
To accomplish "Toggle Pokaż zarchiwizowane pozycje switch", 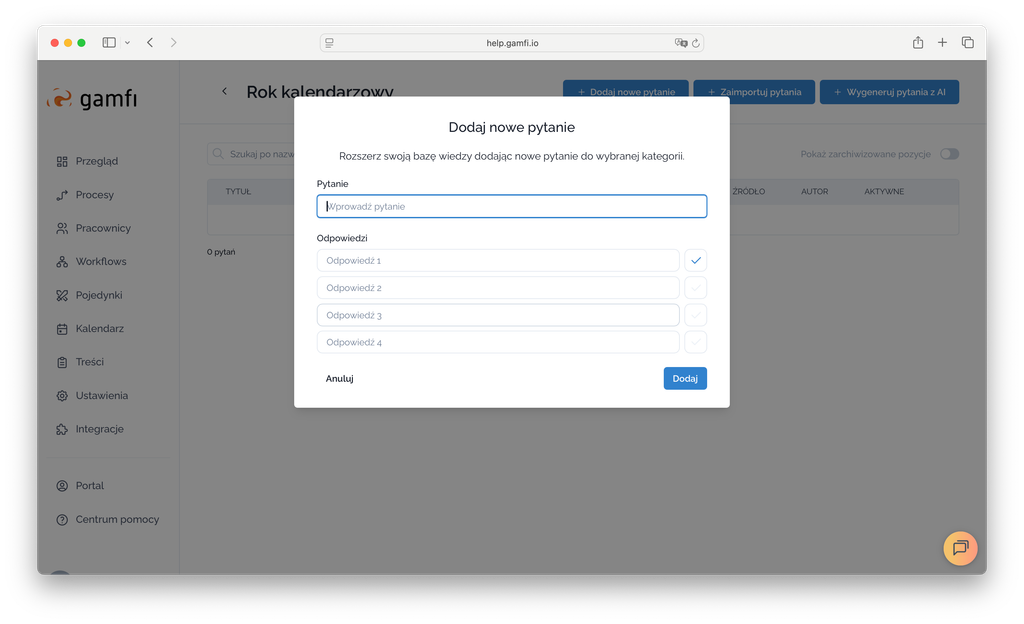I will 948,154.
